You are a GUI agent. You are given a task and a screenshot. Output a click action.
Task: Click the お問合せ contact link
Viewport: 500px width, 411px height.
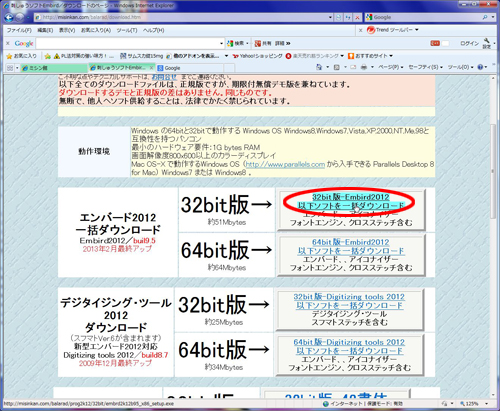164,77
